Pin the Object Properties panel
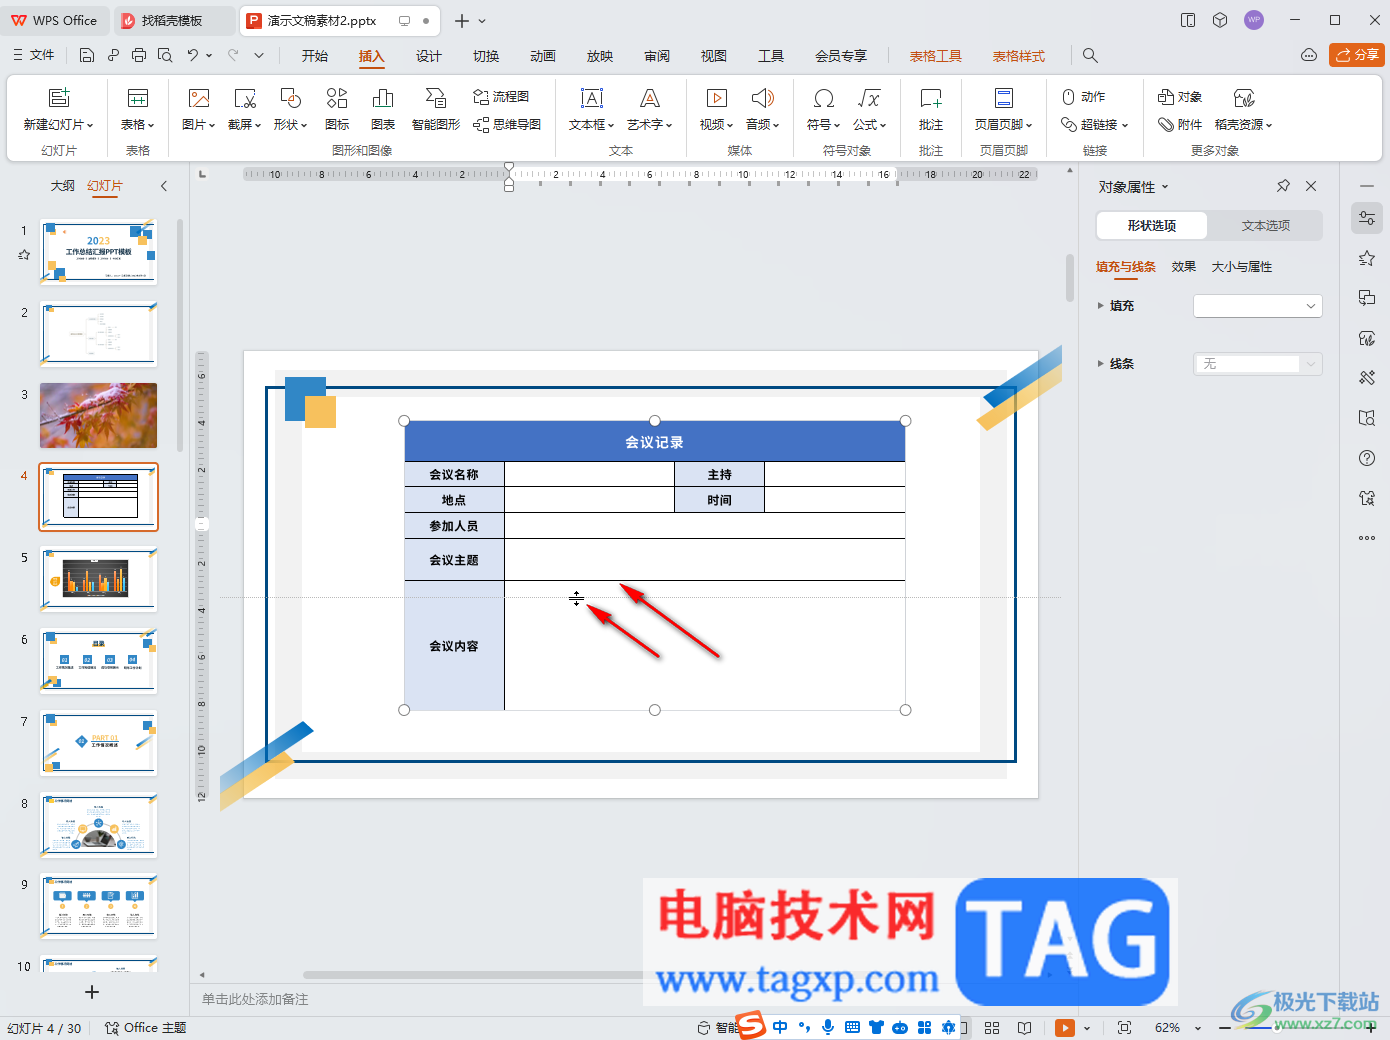Viewport: 1390px width, 1040px height. click(1283, 186)
